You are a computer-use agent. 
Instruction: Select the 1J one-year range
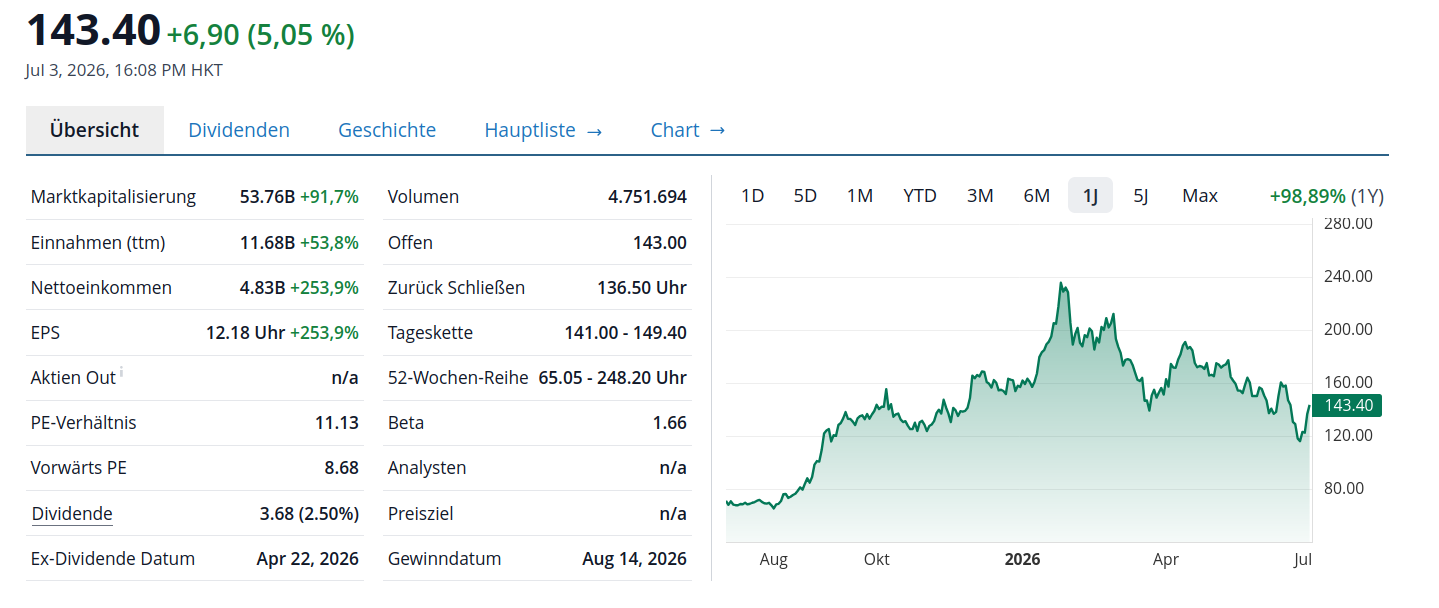pos(1090,196)
